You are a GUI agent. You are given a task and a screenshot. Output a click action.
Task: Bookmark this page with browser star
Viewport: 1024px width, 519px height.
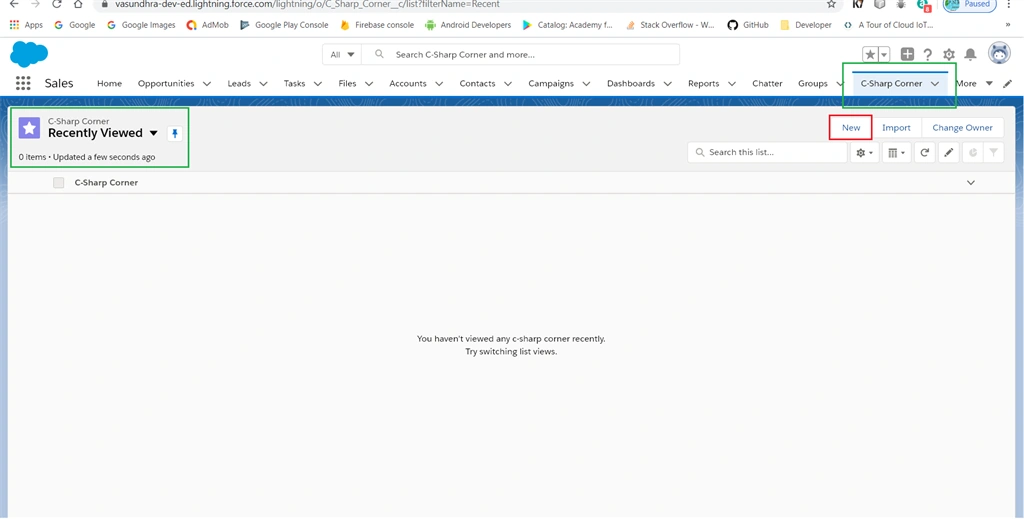coord(831,4)
